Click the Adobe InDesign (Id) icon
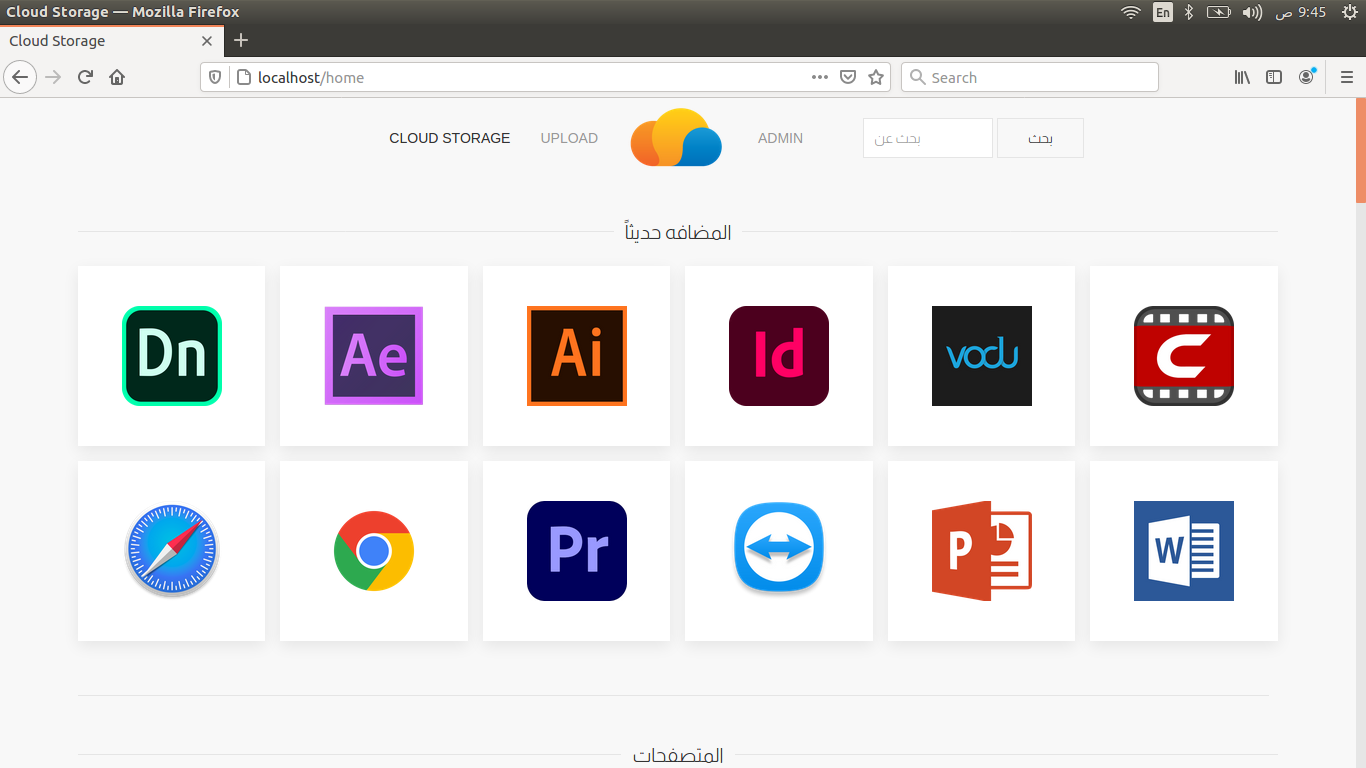This screenshot has height=768, width=1366. tap(779, 356)
